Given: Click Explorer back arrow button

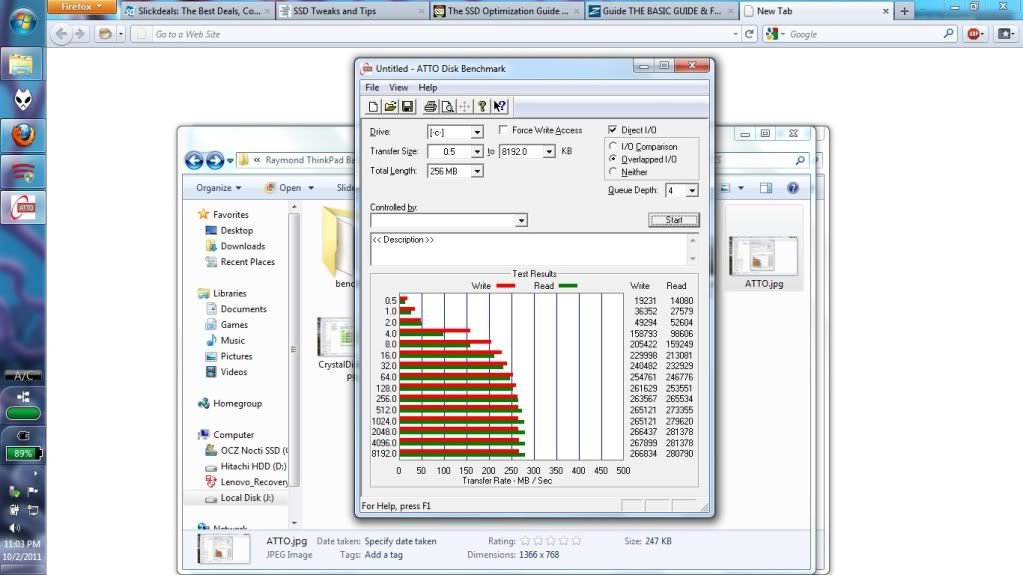Looking at the screenshot, I should coord(194,160).
